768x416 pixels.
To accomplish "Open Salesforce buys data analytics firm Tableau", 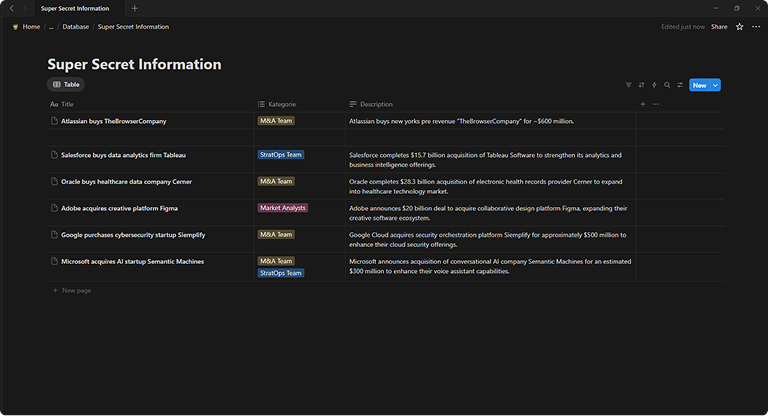I will coord(123,155).
